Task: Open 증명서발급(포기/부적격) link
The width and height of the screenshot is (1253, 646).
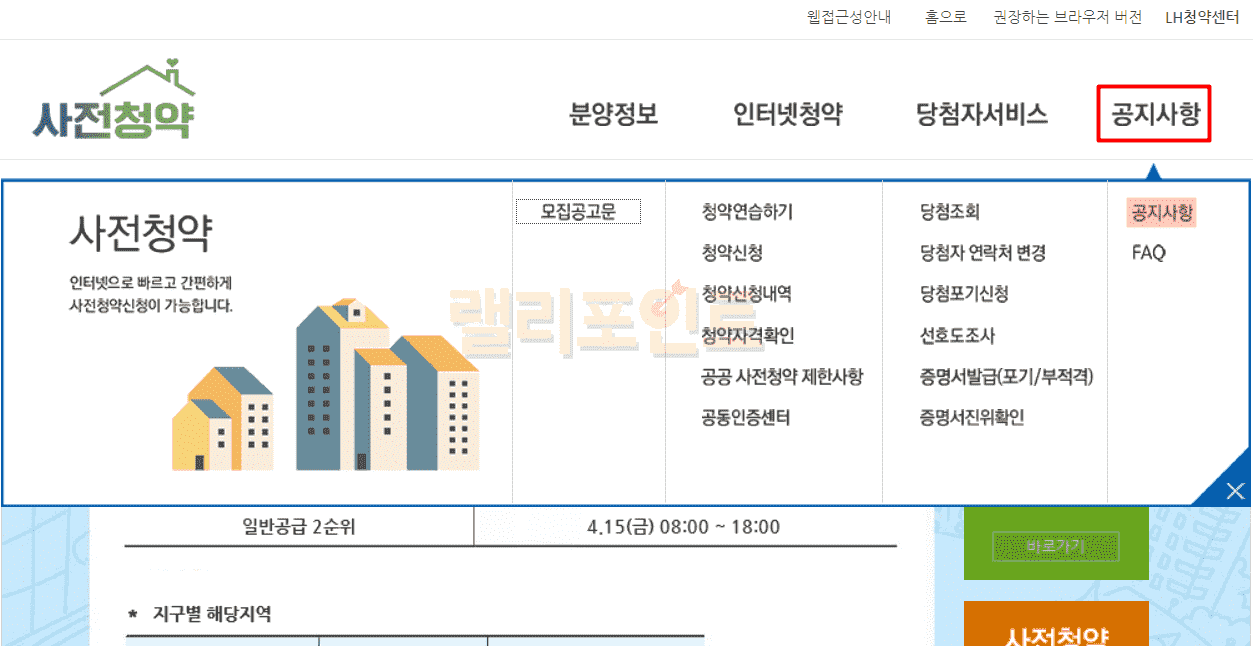Action: [1007, 377]
